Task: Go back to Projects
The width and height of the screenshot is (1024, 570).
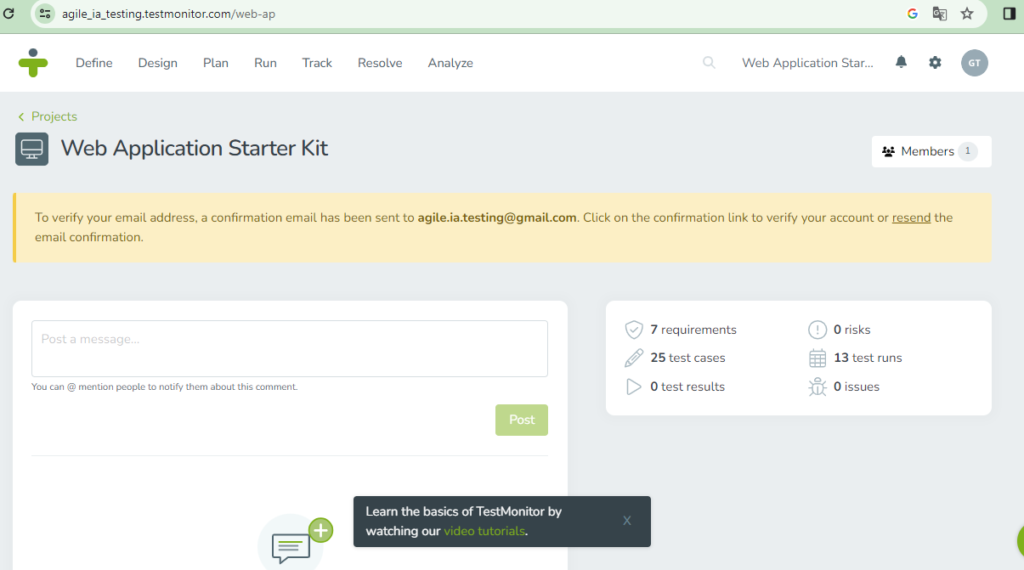Action: point(54,116)
